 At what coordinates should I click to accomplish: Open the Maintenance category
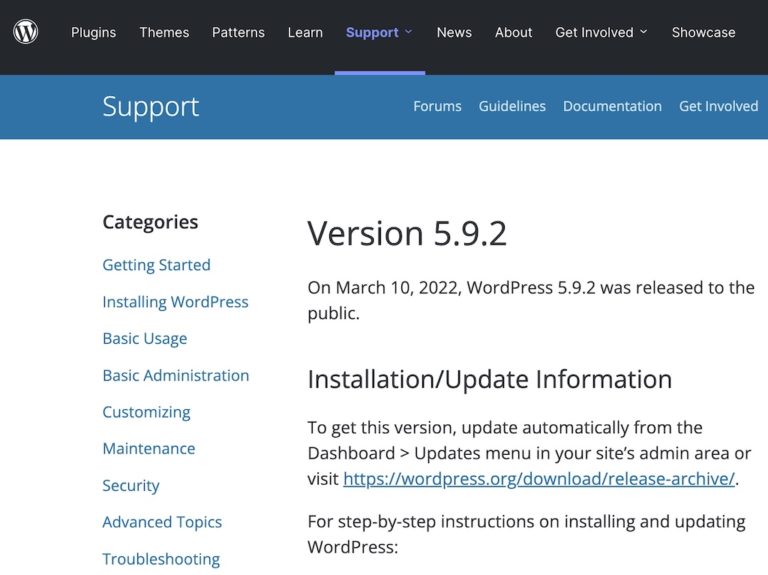(x=149, y=449)
